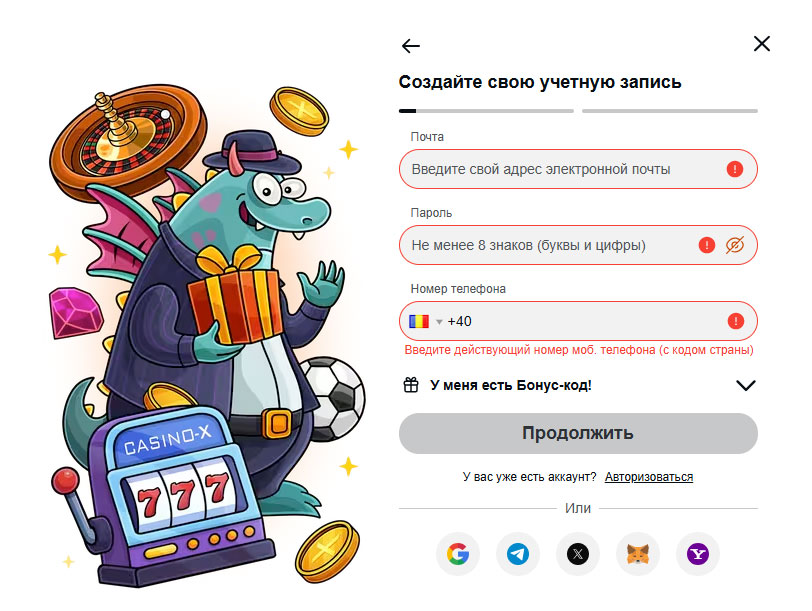Click the phone field error icon
Viewport: 812px width, 611px height.
735,321
